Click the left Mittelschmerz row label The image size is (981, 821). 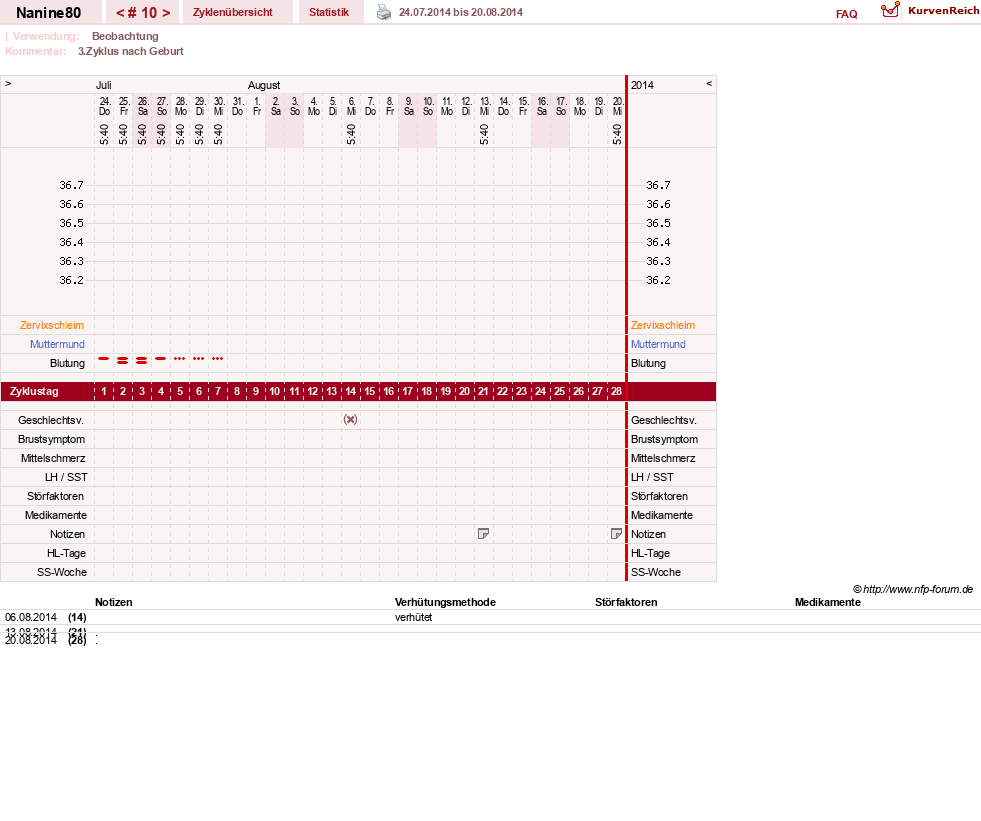[x=53, y=458]
